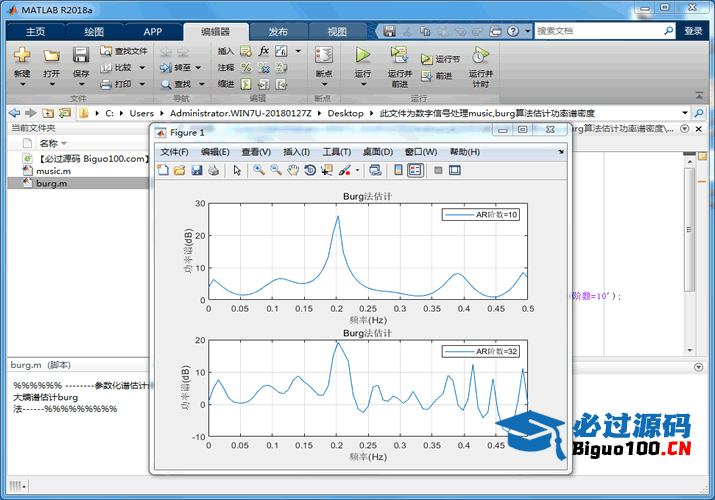Click the Breakpoints (断点) icon
715x500 pixels.
[324, 56]
